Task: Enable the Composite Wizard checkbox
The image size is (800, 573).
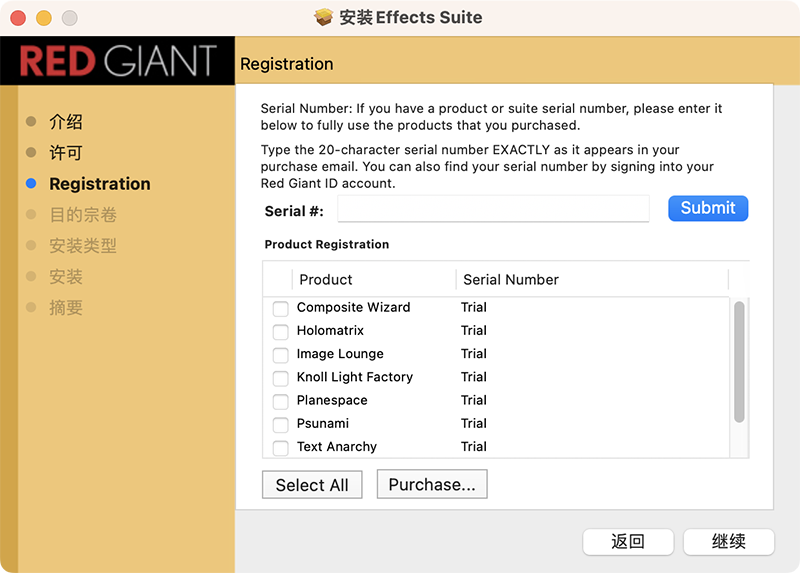Action: coord(281,308)
